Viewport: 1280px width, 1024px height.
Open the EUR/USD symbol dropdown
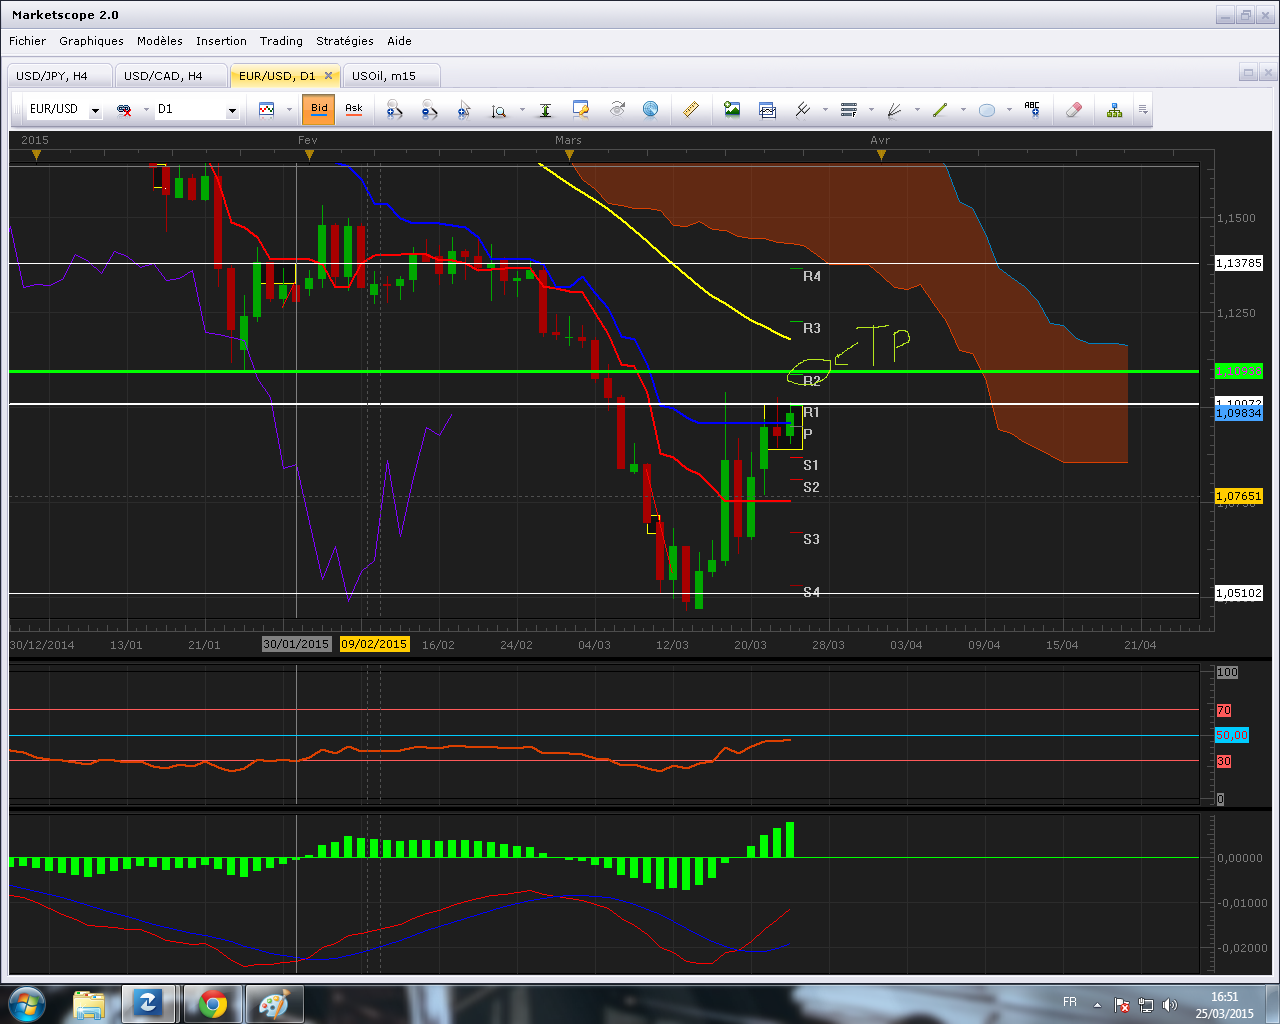point(95,111)
